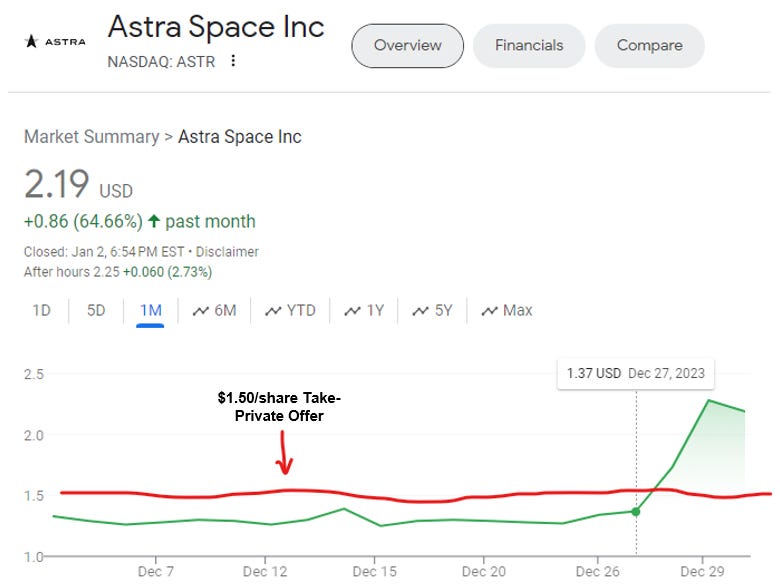Click the Dec 12 axis label

[x=265, y=571]
